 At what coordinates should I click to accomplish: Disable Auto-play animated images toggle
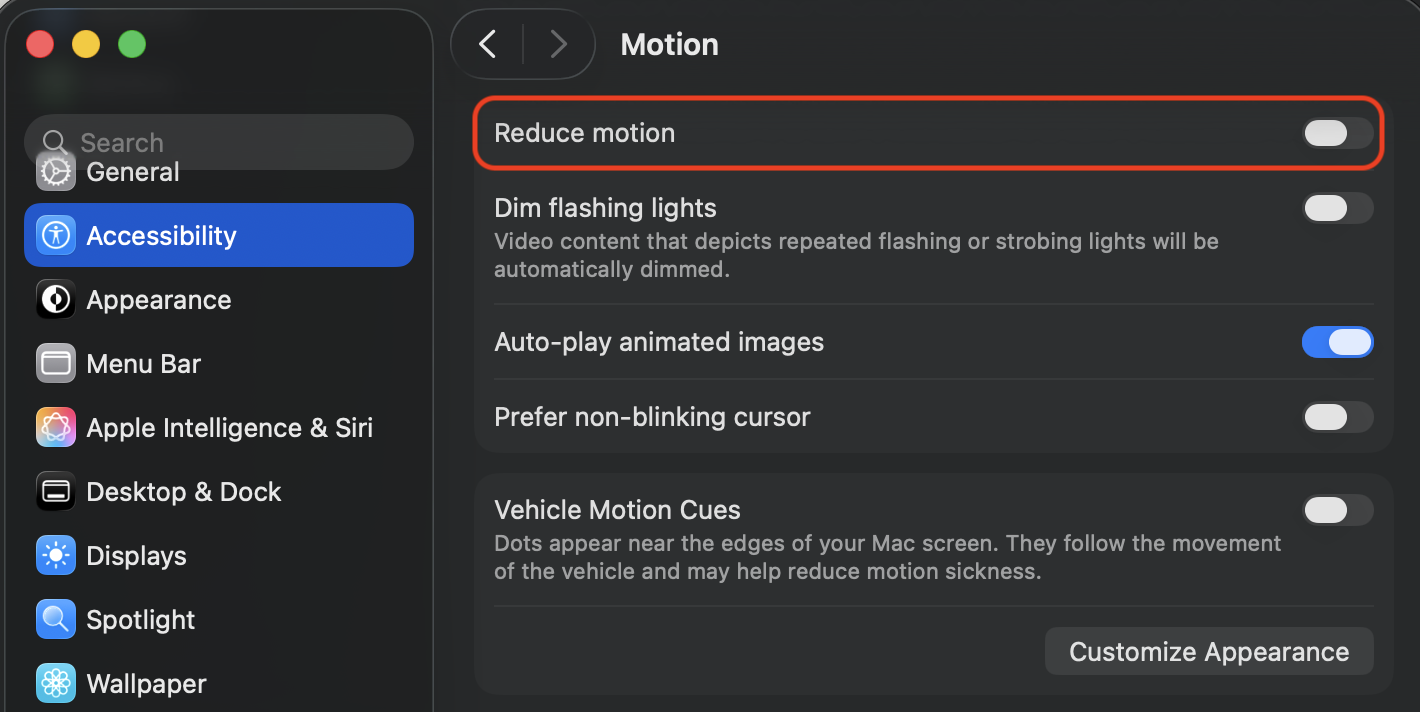(x=1337, y=342)
